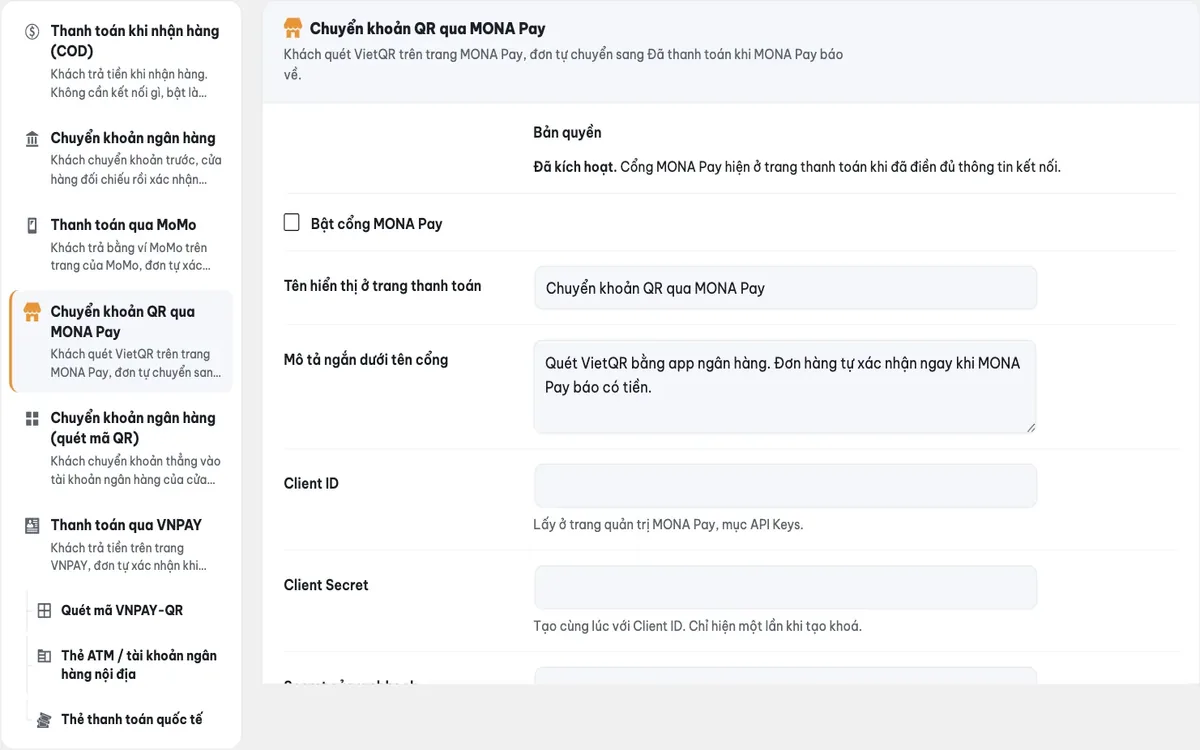Click the Thẻ ATM card icon

coord(44,656)
